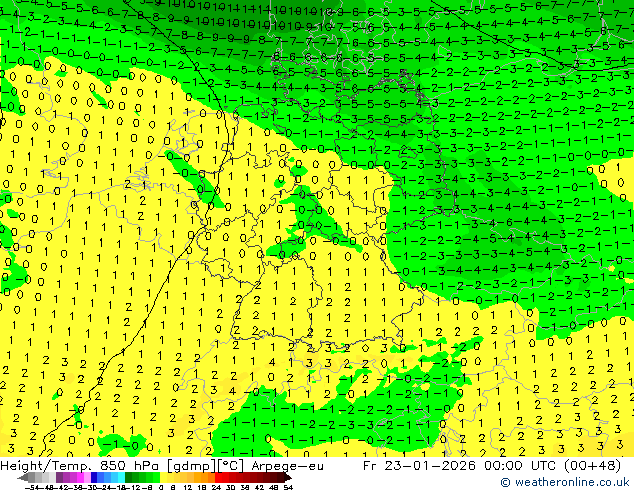Click the bright yellow legend swatch at 0
This screenshot has height=490, width=634.
pos(163,477)
